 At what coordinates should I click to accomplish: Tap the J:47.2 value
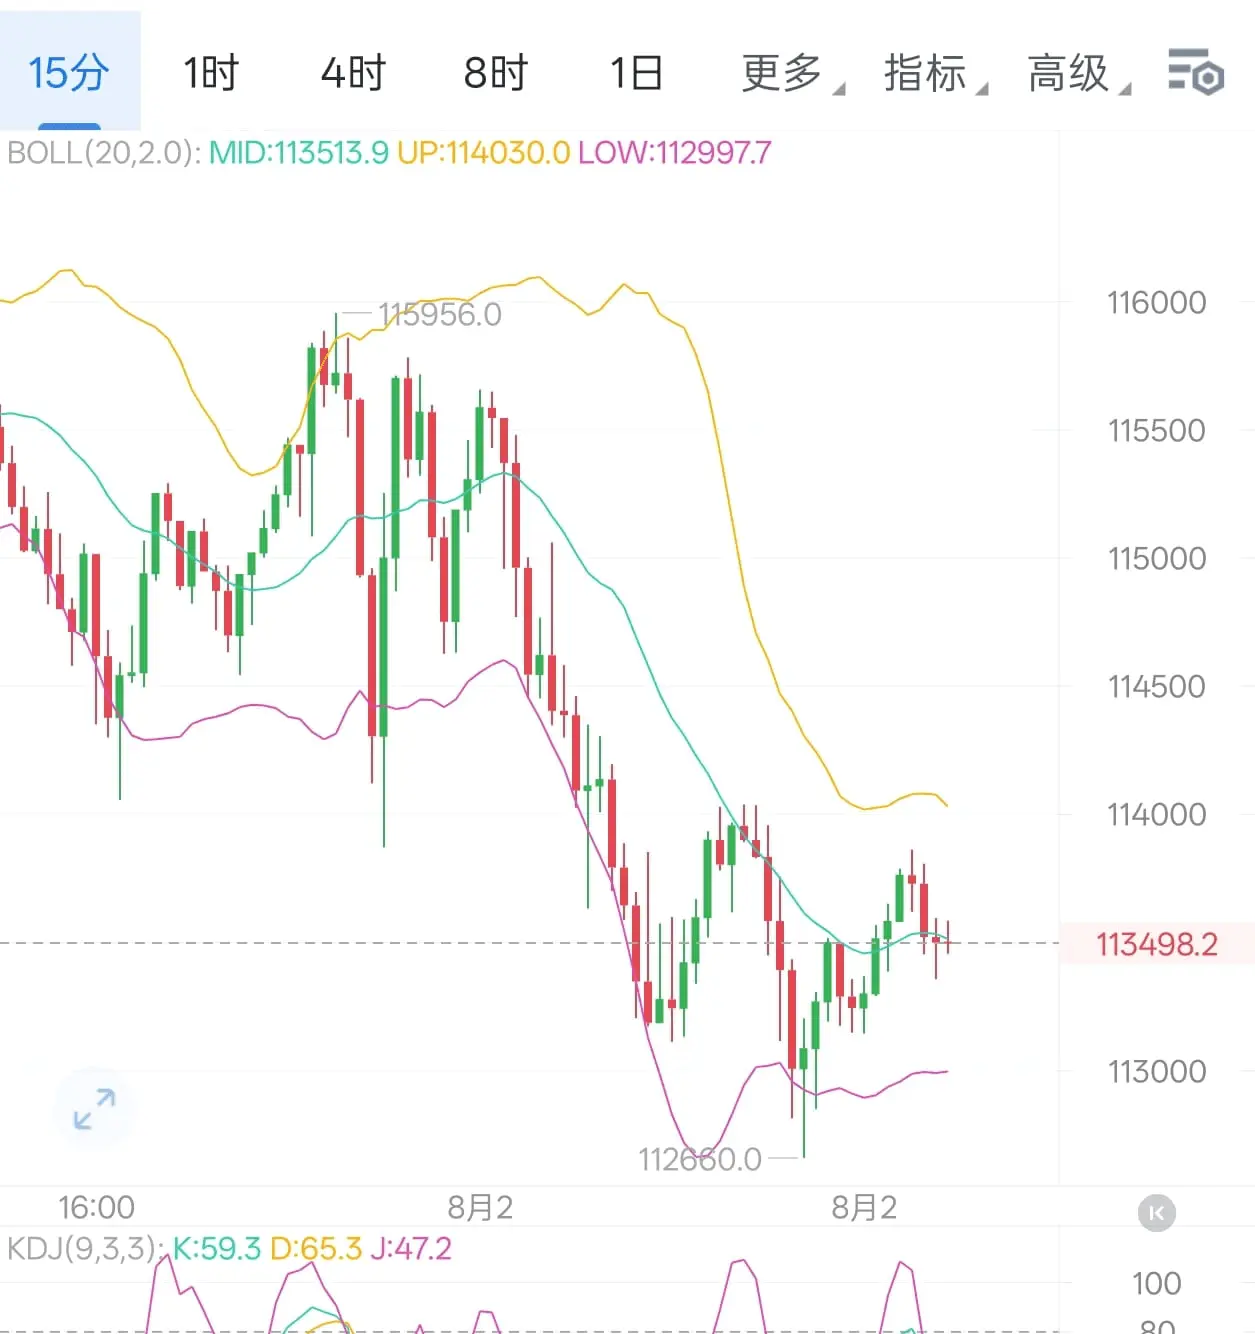[x=410, y=1248]
